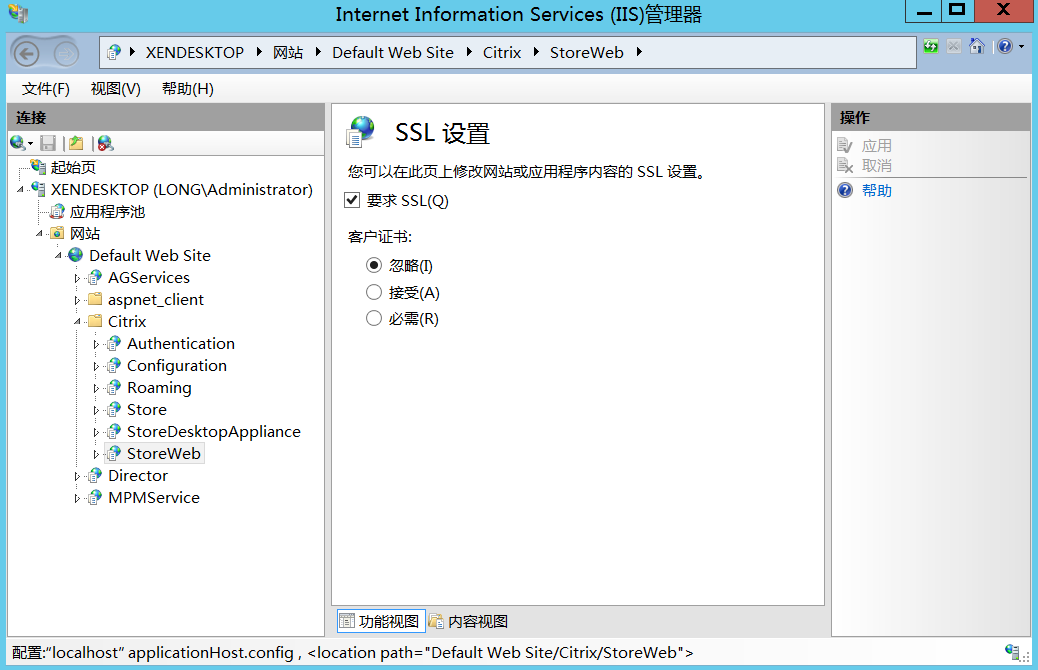The height and width of the screenshot is (670, 1038).
Task: Click the Forward navigation arrow
Action: 66,54
